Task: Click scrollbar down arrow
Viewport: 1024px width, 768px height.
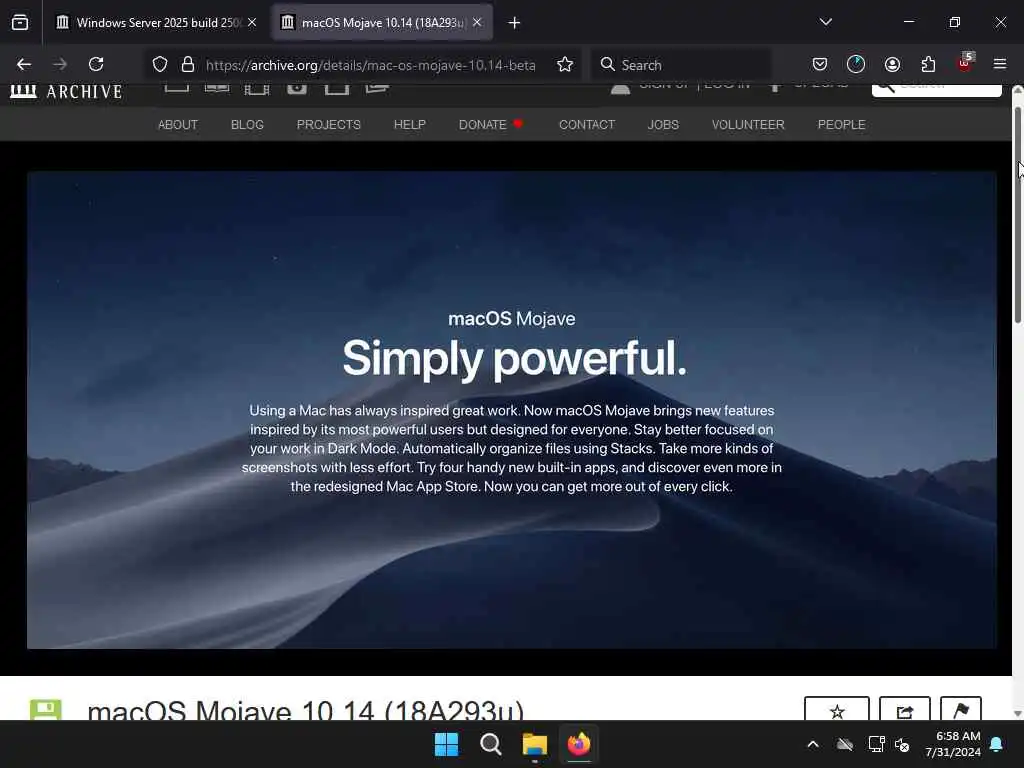Action: point(1017,713)
